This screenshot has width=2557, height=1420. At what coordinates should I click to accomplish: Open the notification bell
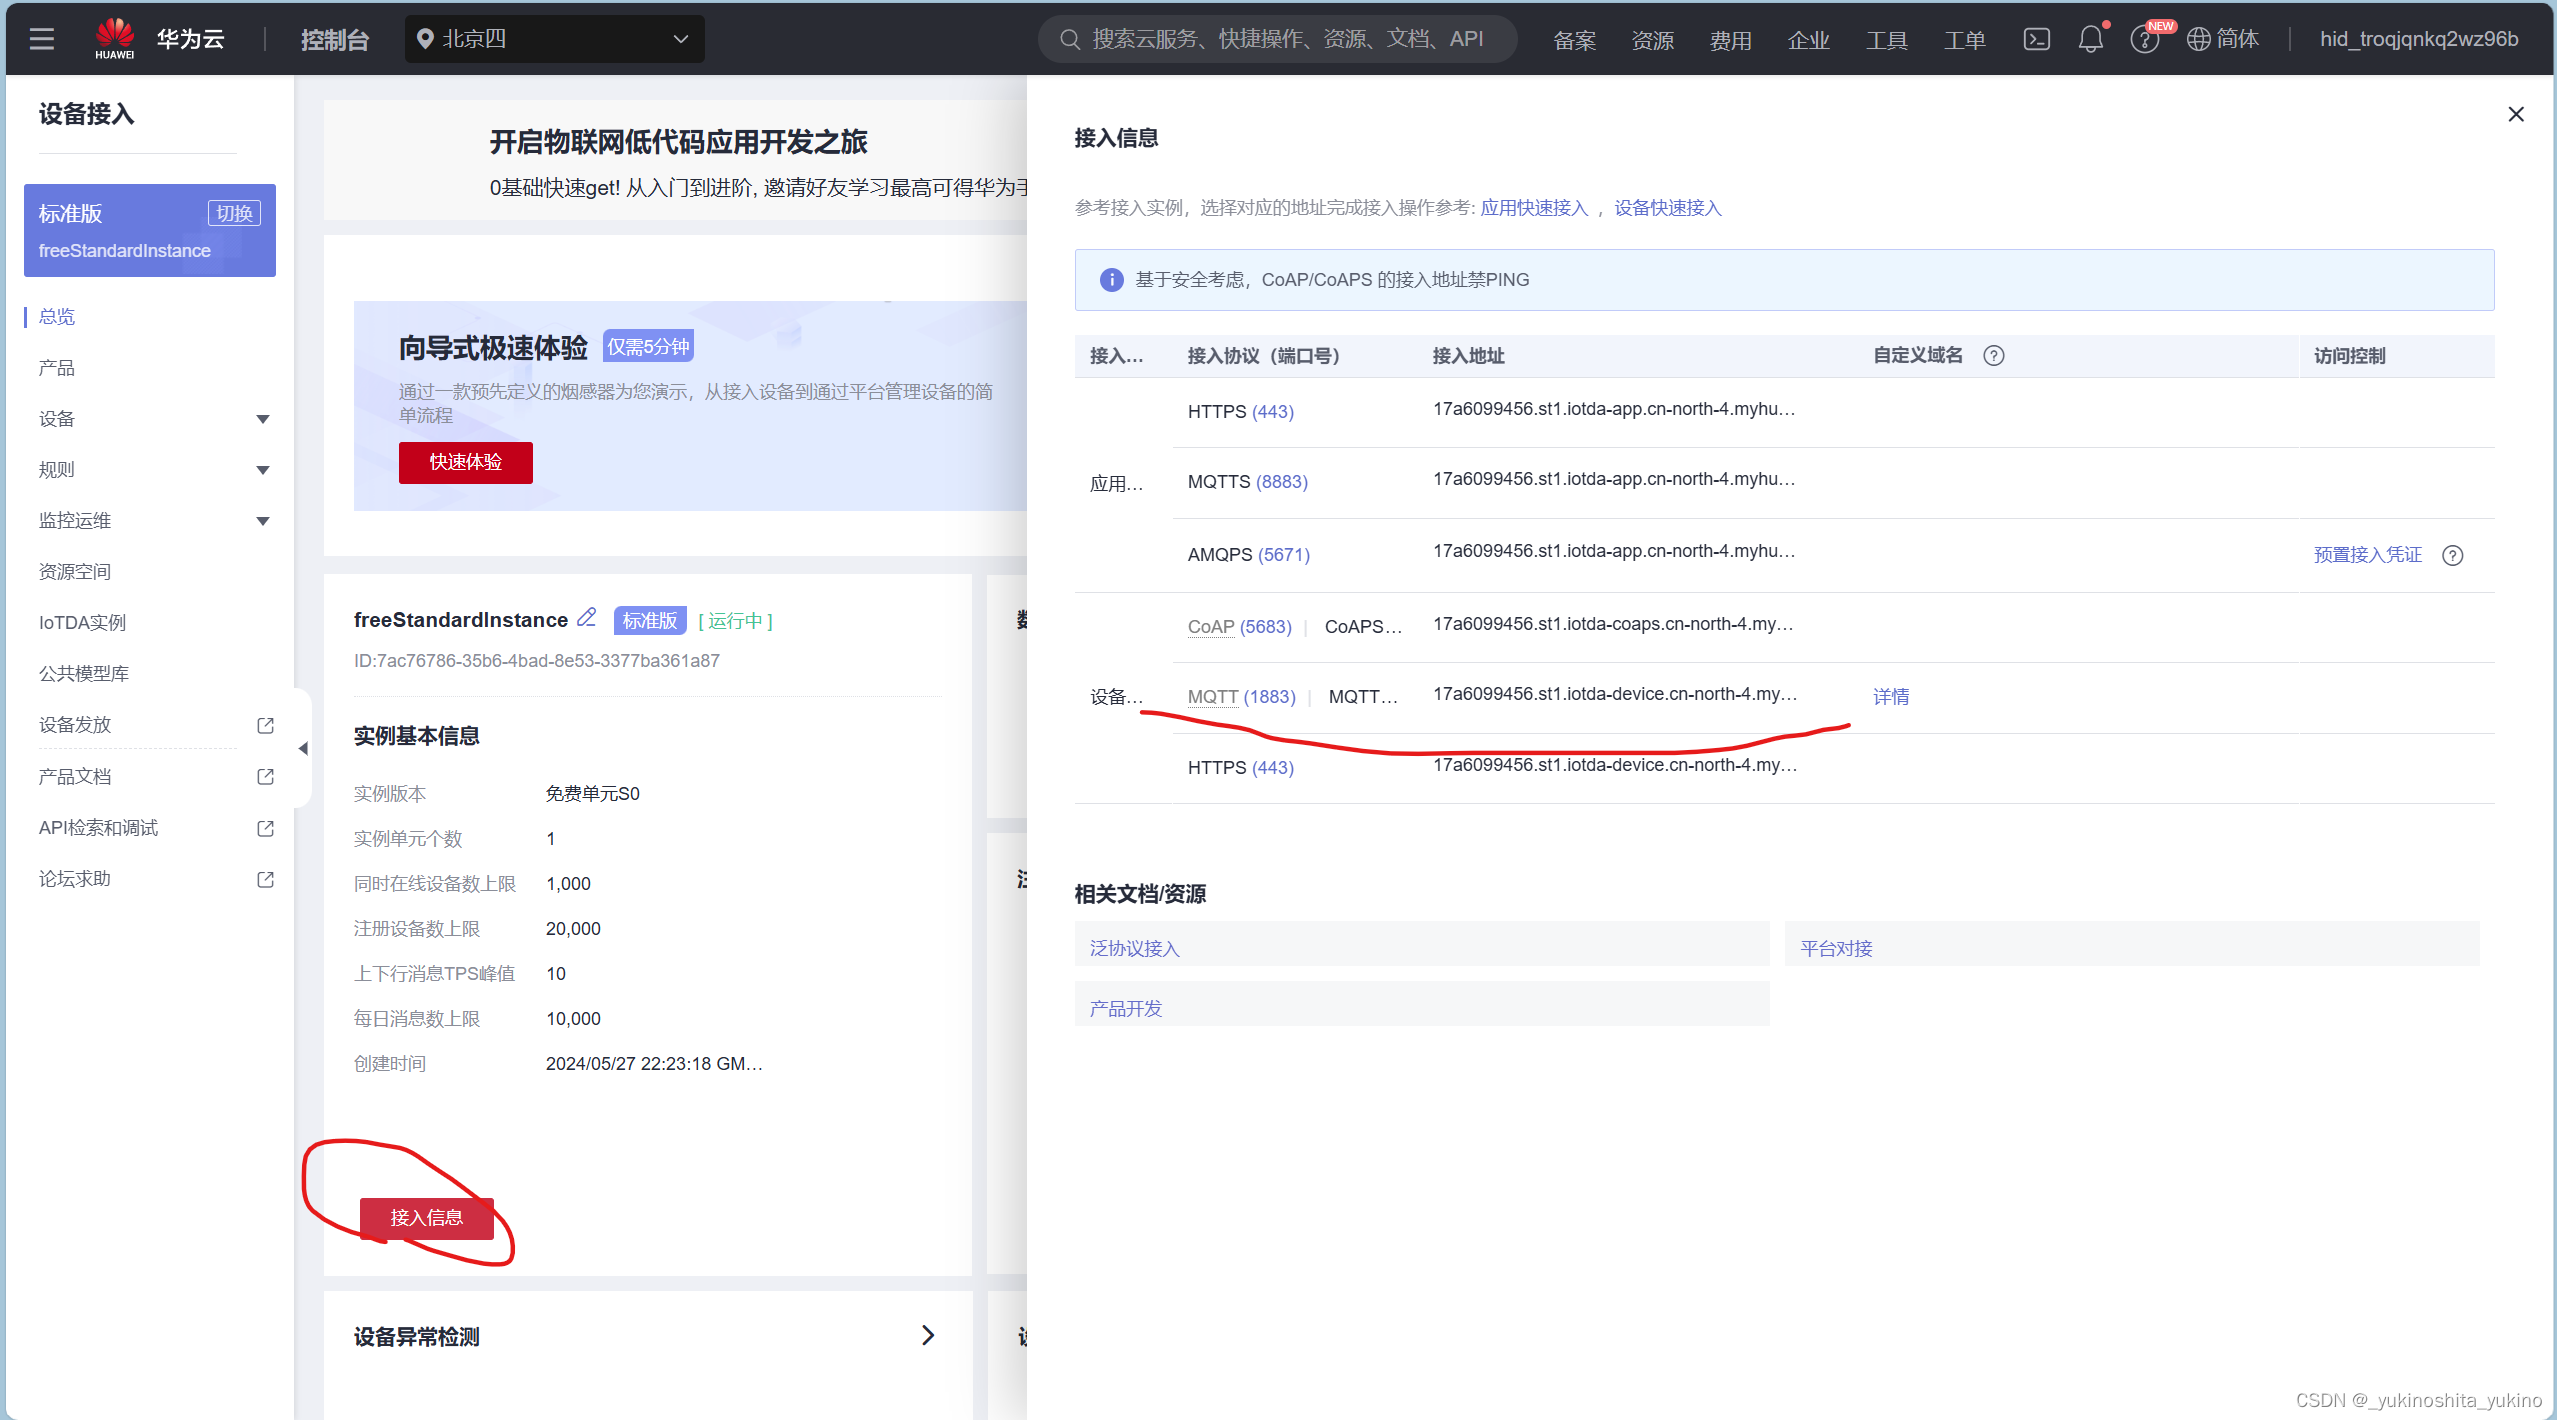pos(2090,39)
